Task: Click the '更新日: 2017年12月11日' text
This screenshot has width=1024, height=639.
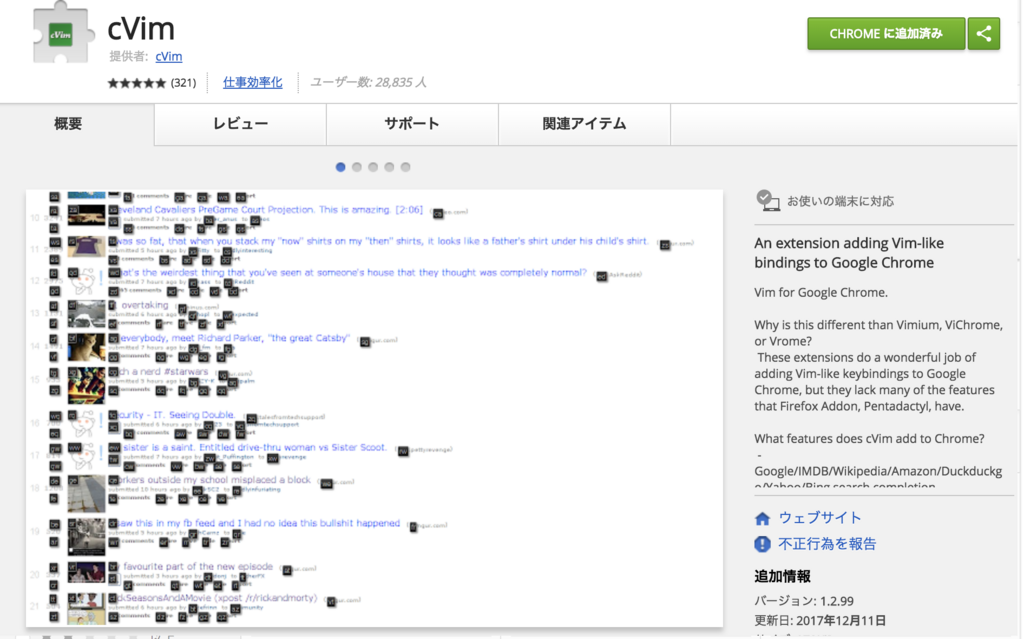Action: 820,620
